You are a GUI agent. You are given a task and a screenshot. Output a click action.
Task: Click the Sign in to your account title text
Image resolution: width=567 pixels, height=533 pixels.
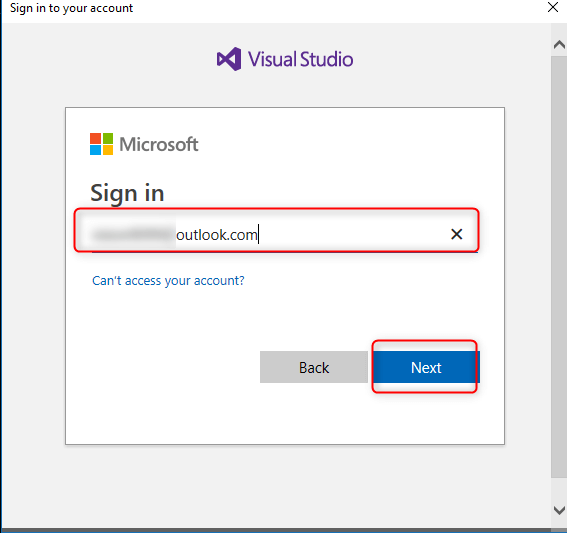[72, 8]
